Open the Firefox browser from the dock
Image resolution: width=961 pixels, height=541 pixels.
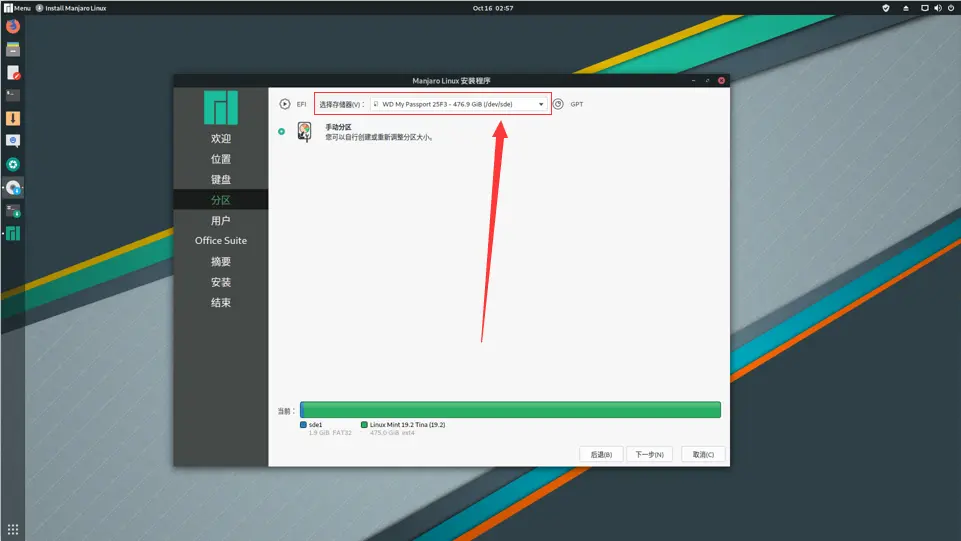pos(13,26)
